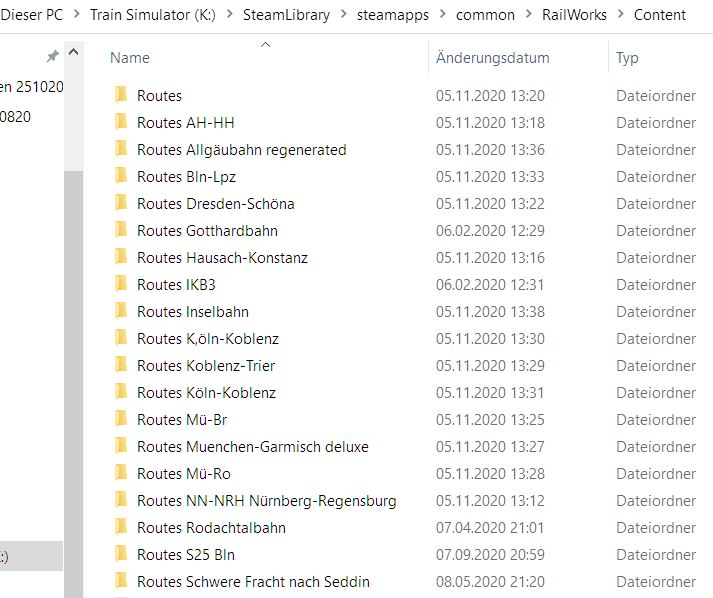This screenshot has width=713, height=598.
Task: Select the navigation item ending in 251020
Action: coord(31,86)
